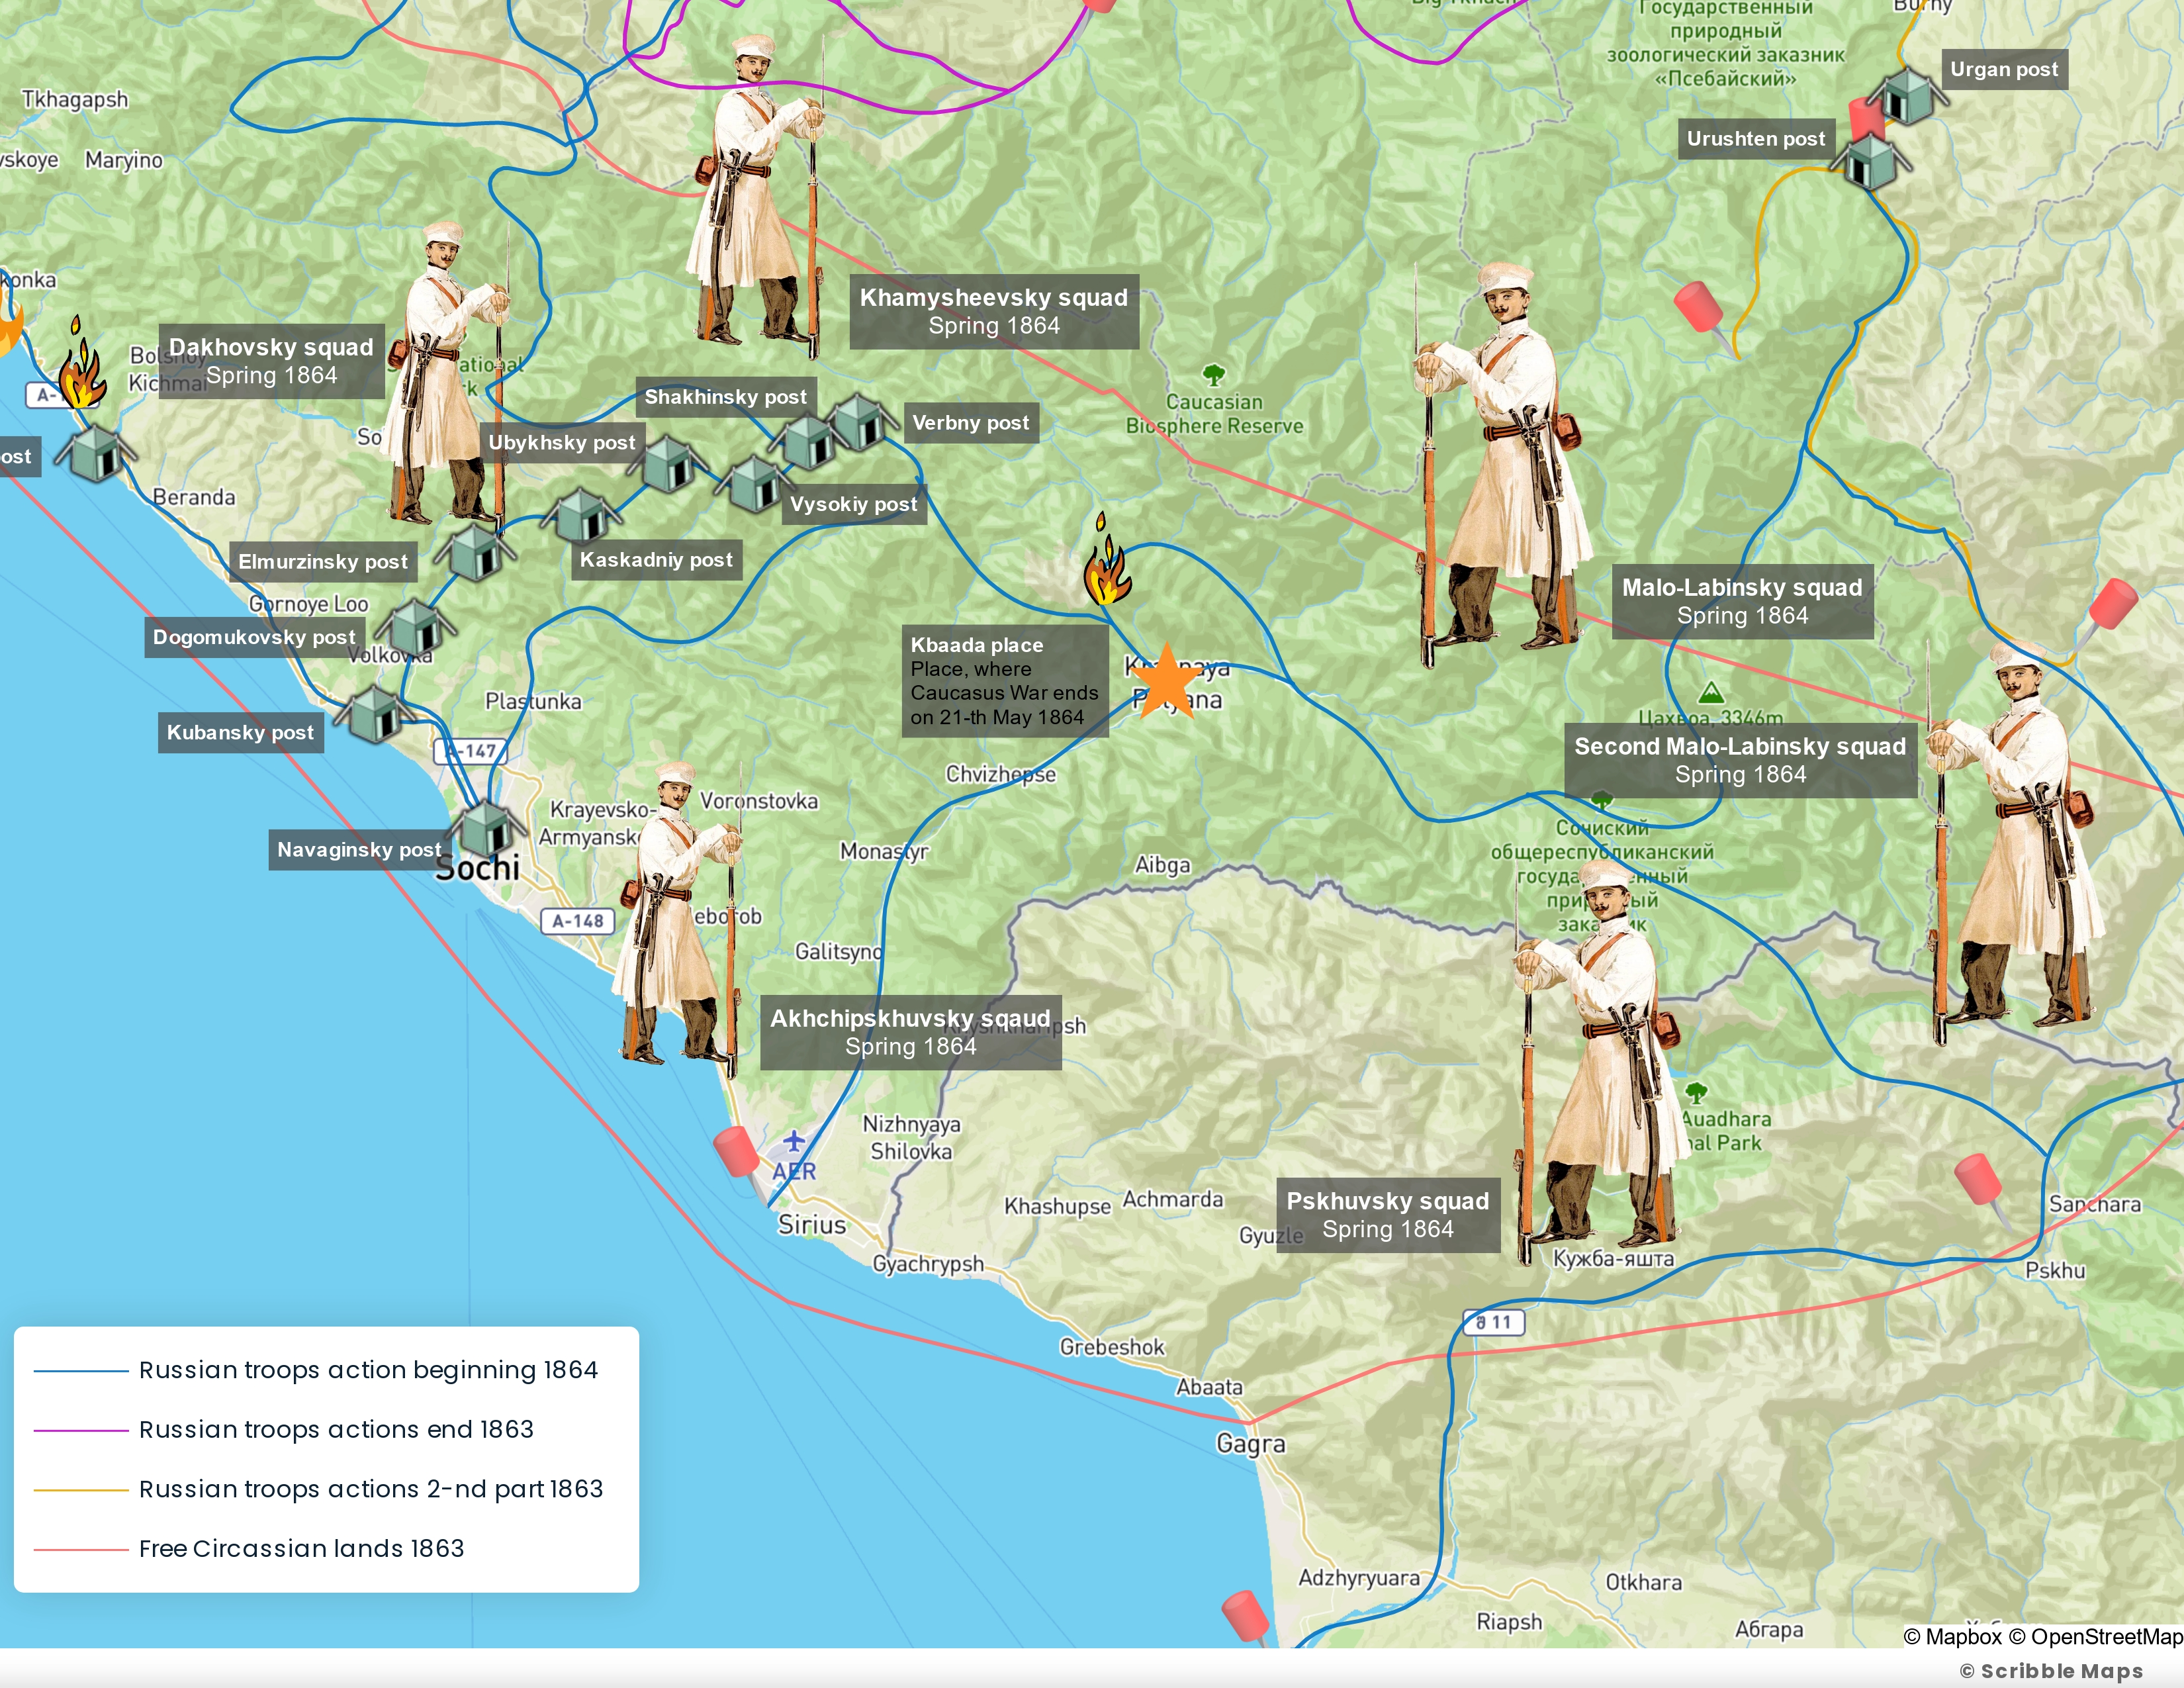Click the tent icon on coast near Beranda

click(x=96, y=452)
